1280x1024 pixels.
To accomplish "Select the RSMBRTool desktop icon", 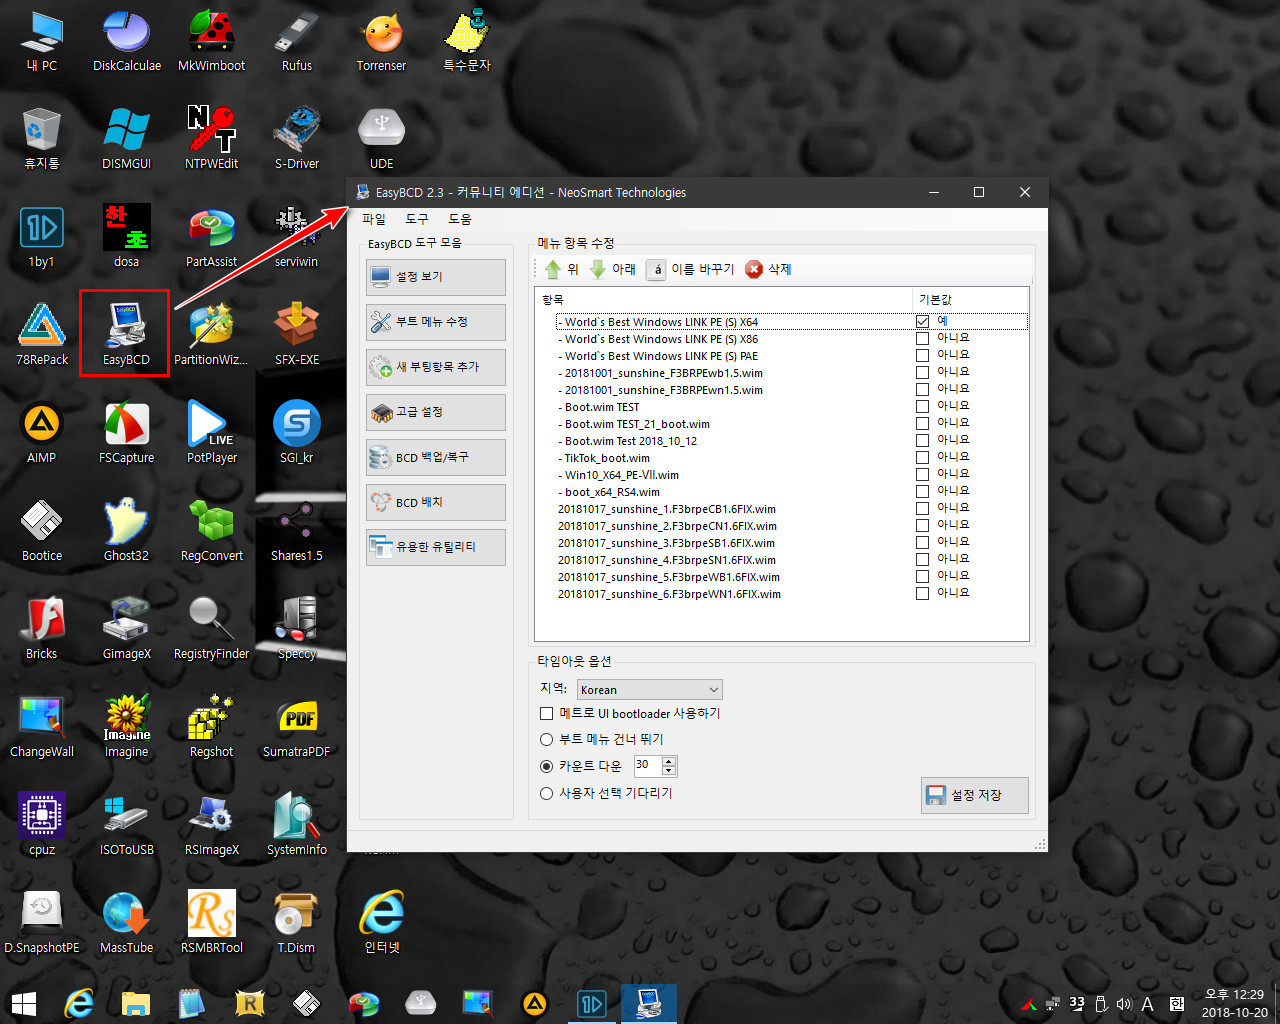I will (x=212, y=922).
